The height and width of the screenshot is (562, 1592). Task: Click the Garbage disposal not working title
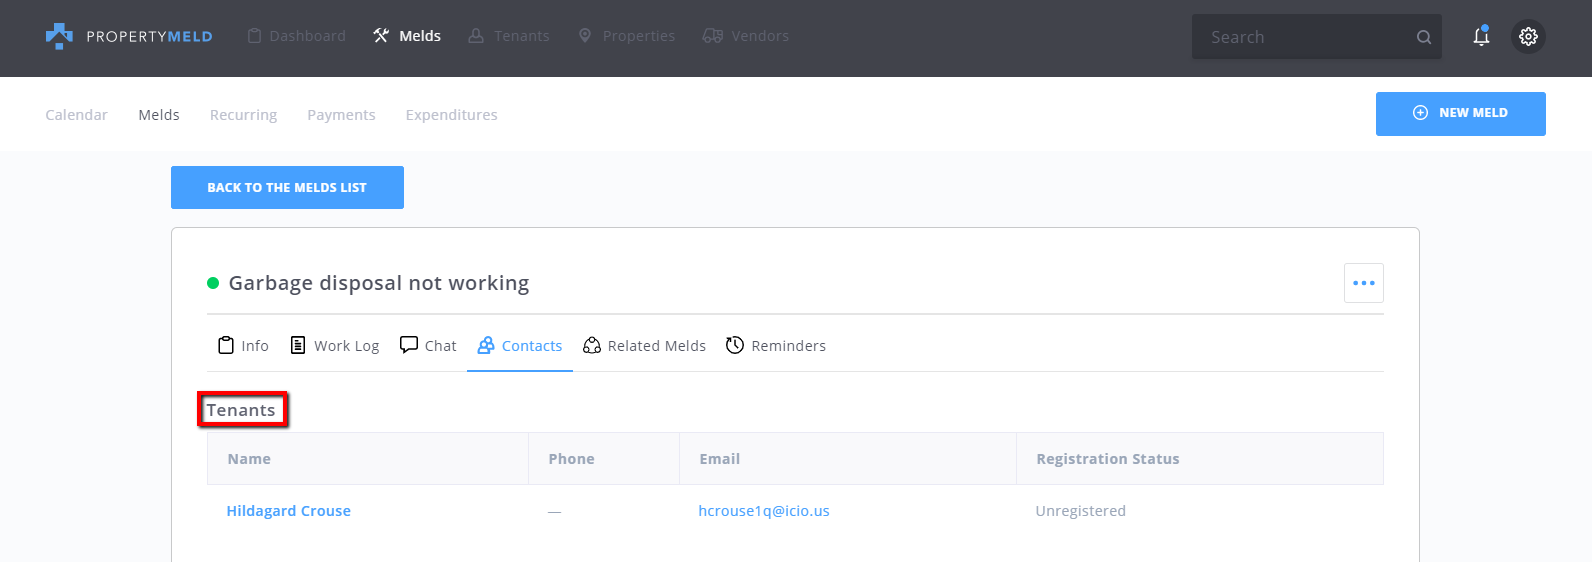tap(379, 283)
